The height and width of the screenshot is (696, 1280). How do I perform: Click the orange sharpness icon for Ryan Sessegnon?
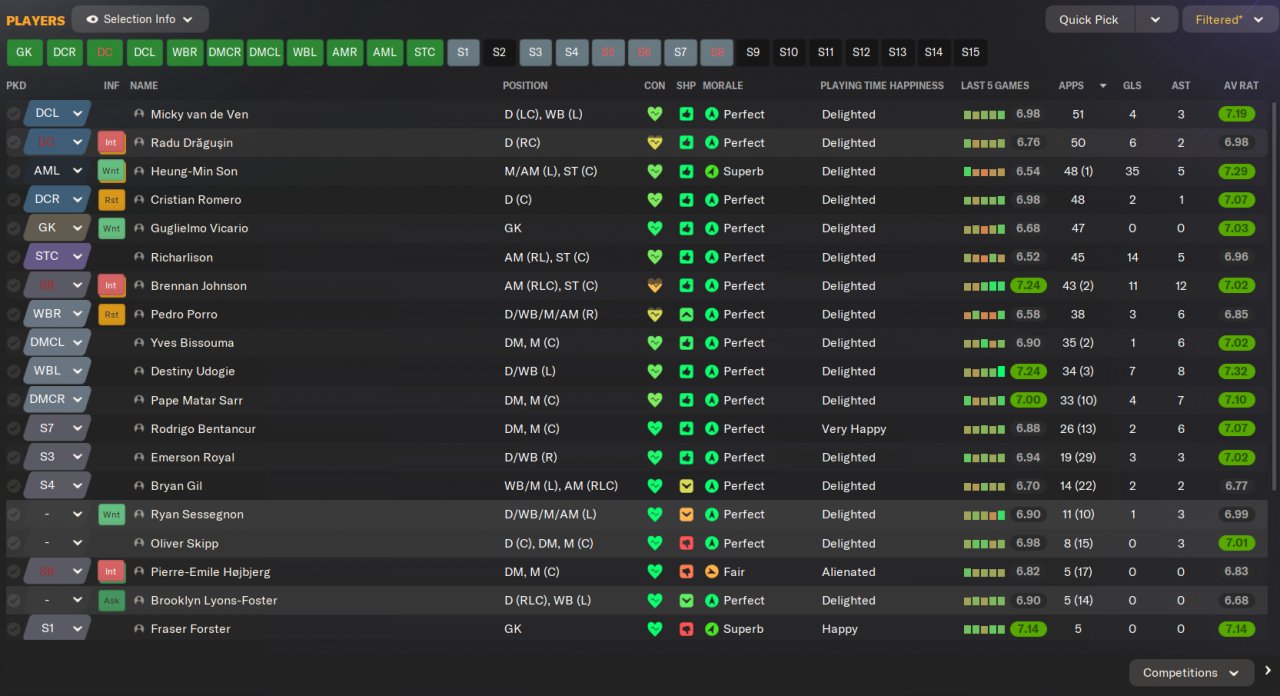[x=686, y=514]
